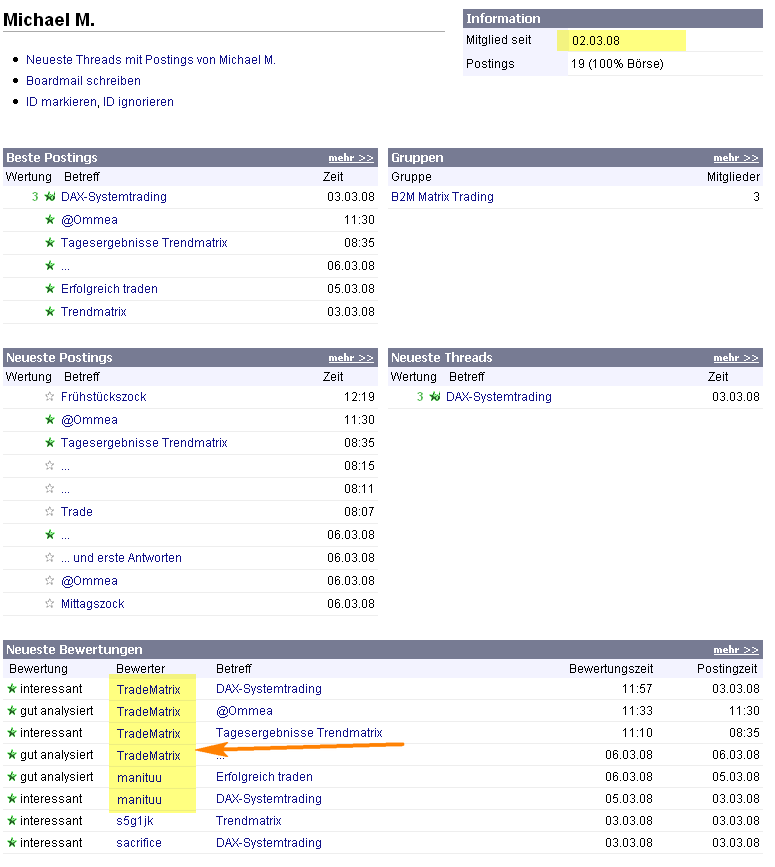Screen dimensions: 775x867
Task: Click the green star beside the DAX-Systemtrading thread in Neueste Threads
Action: [x=437, y=397]
